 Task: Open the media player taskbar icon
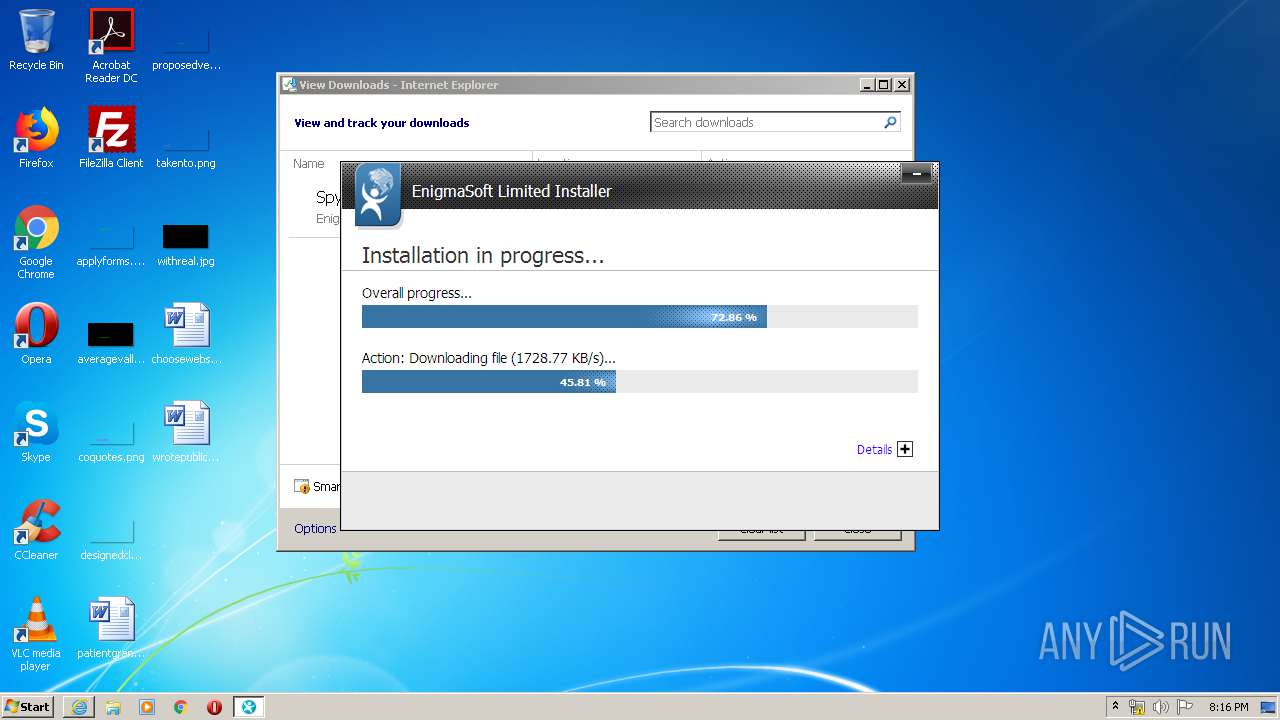[x=147, y=707]
